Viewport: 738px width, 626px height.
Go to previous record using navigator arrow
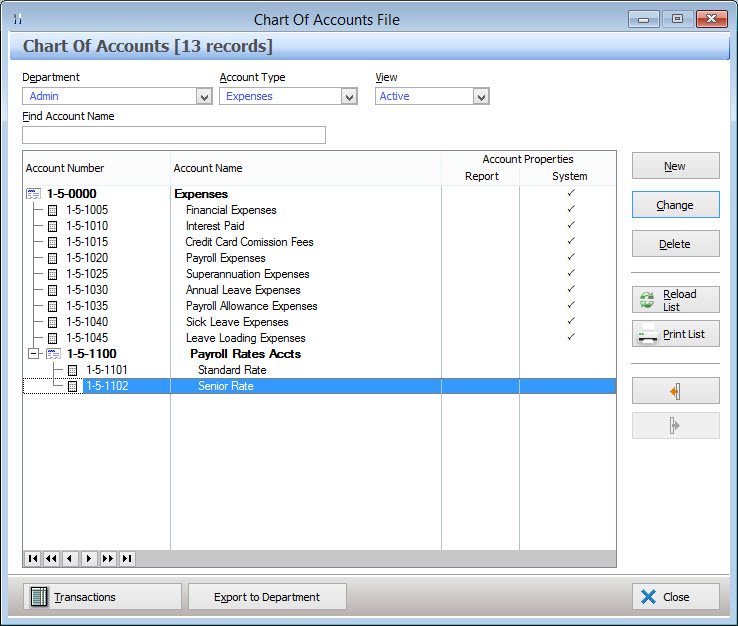pos(70,559)
